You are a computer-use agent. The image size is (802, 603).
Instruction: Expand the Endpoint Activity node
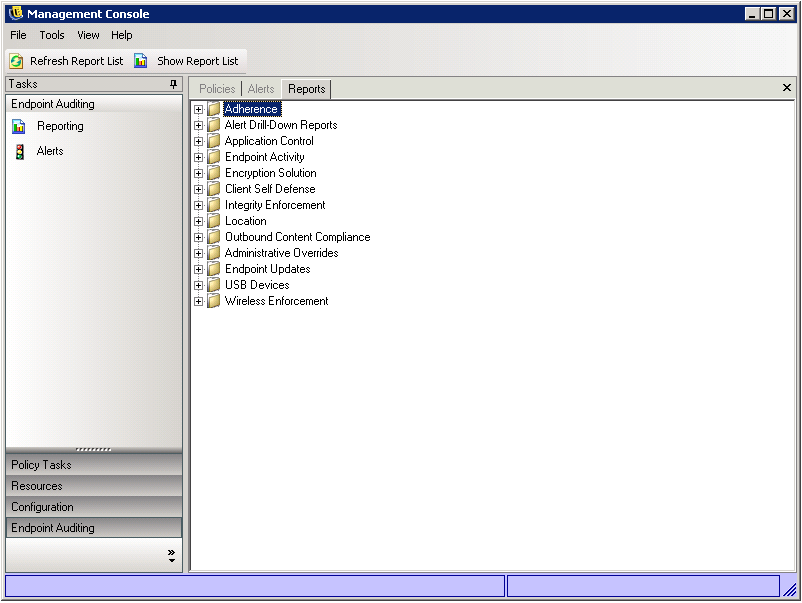point(198,158)
